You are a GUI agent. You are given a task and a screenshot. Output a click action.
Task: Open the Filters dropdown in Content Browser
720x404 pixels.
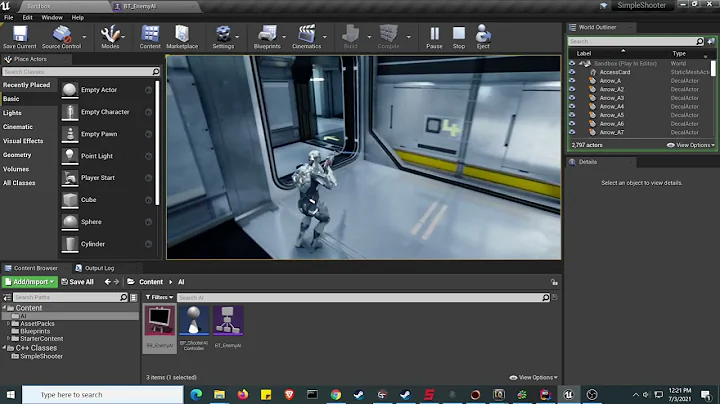pos(159,297)
